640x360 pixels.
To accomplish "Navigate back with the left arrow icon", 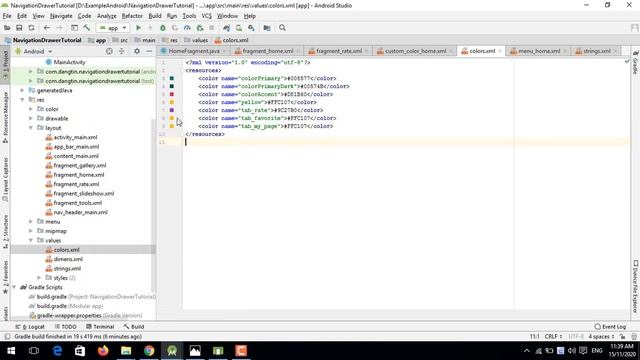I will point(47,28).
